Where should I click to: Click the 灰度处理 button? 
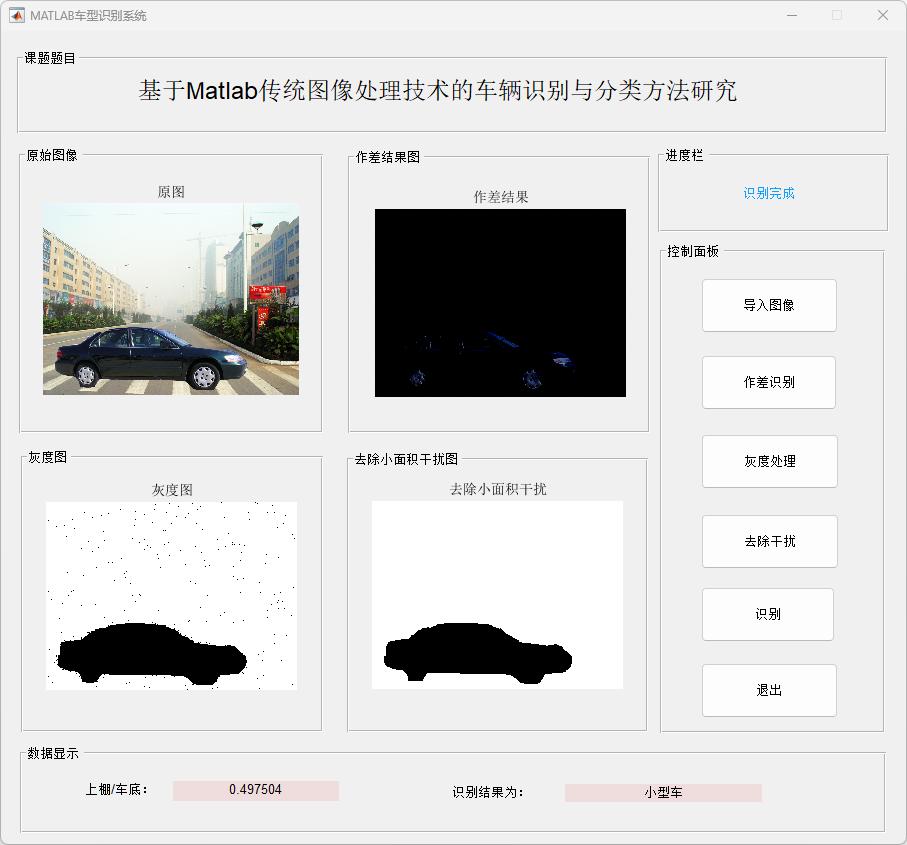click(x=769, y=461)
